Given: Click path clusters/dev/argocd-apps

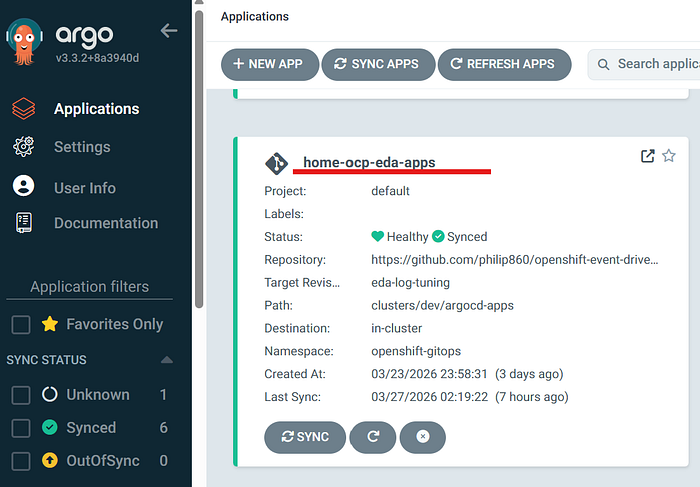Looking at the screenshot, I should click(442, 305).
